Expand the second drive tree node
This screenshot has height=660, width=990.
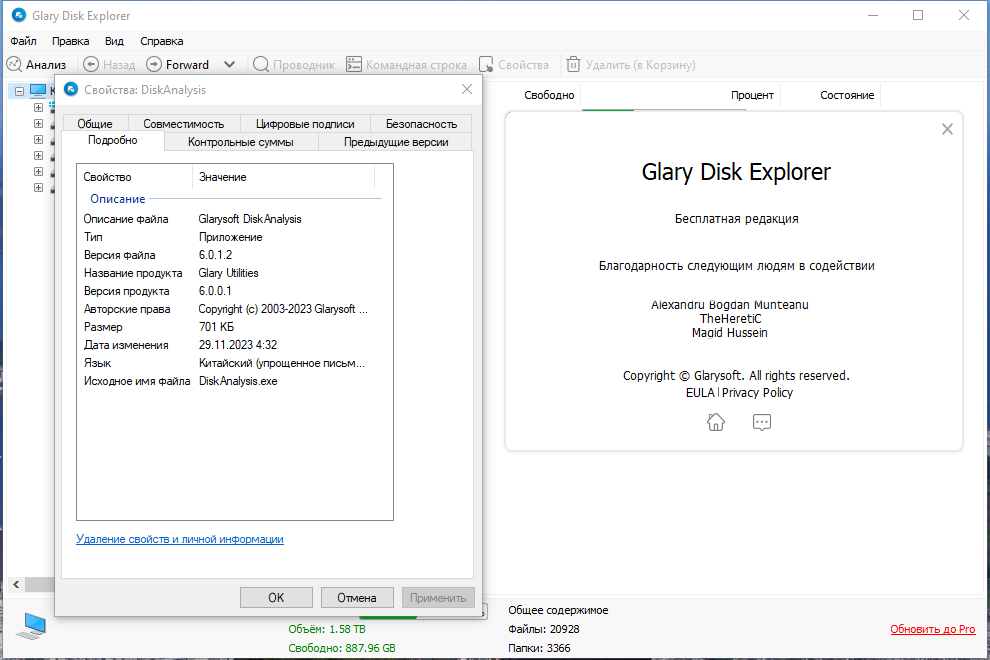click(x=39, y=124)
